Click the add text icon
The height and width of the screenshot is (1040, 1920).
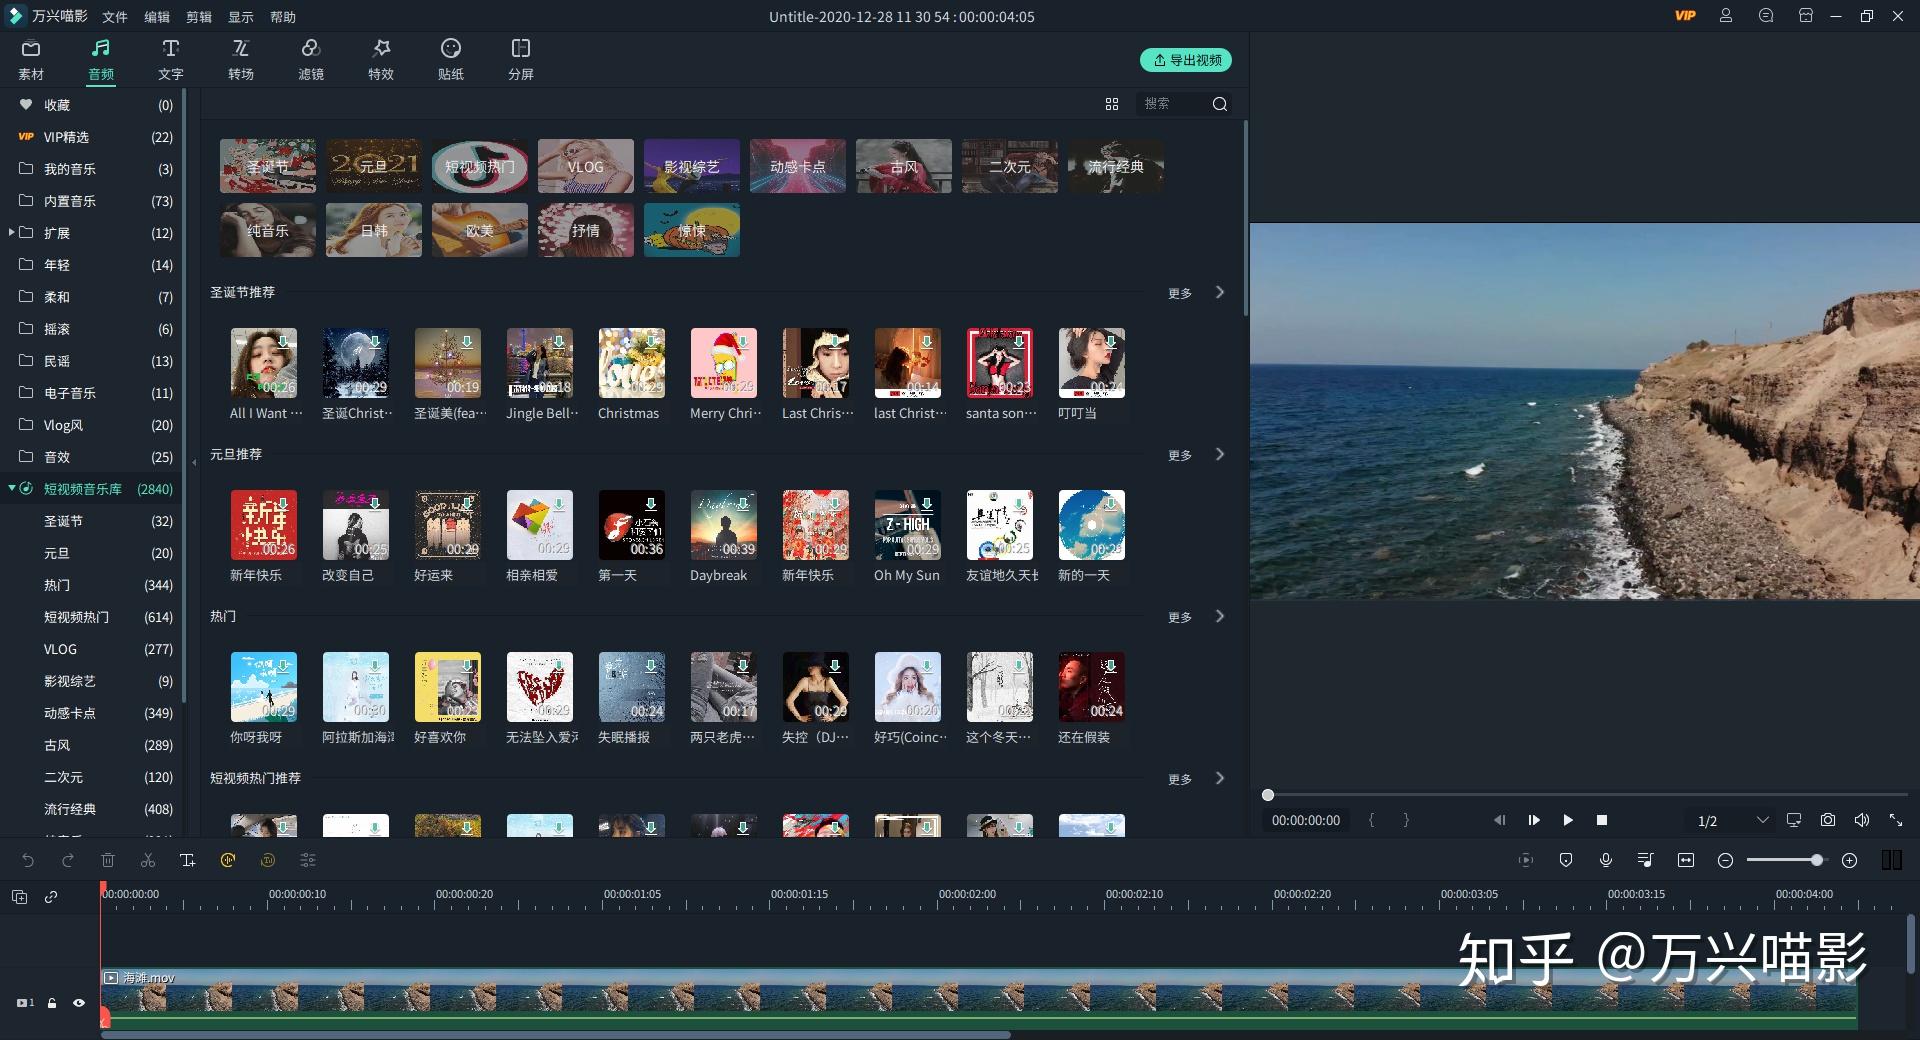(x=188, y=860)
